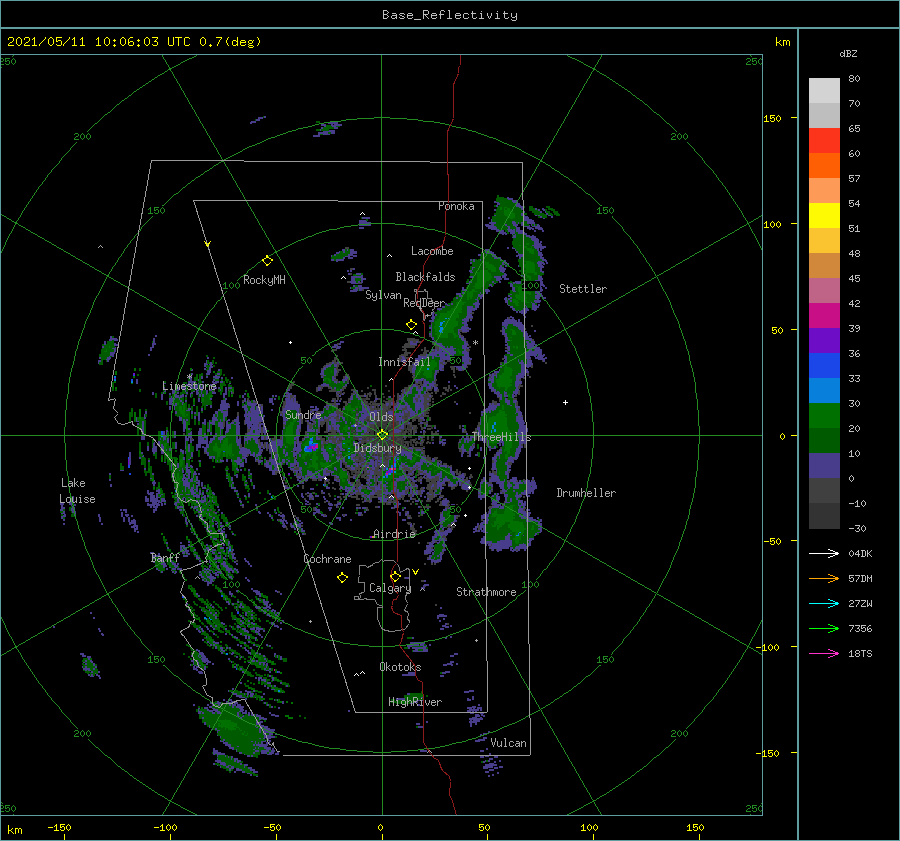Pick the red swatch in dBZ legend
Screen dimensions: 900x841
[x=824, y=141]
